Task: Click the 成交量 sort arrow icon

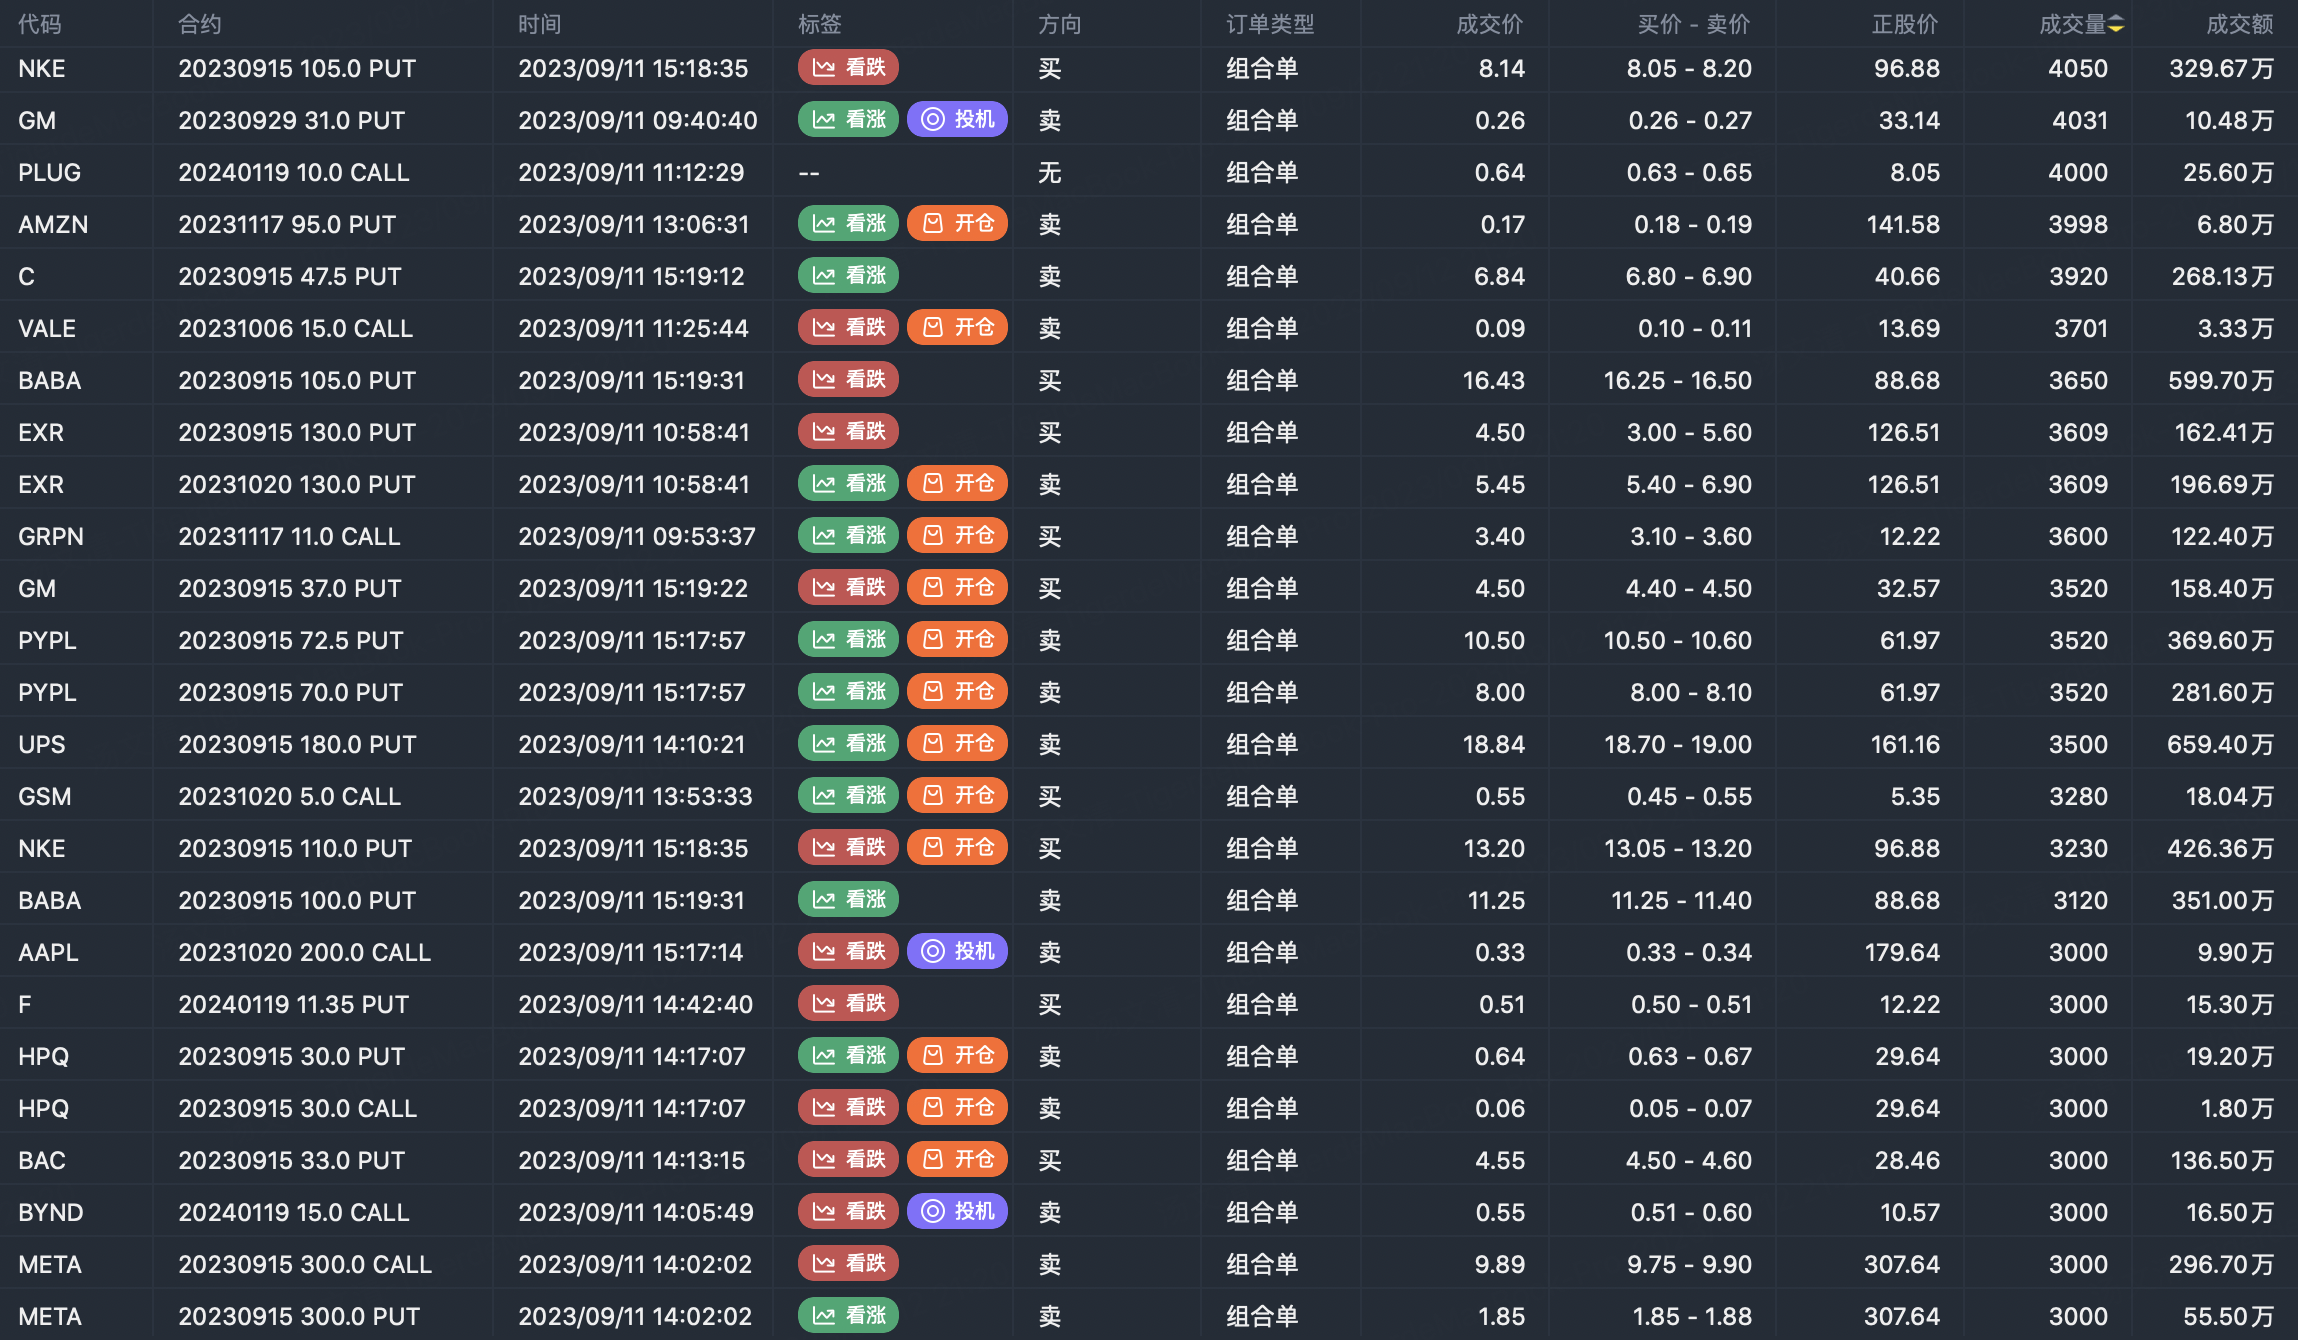Action: click(x=2116, y=25)
